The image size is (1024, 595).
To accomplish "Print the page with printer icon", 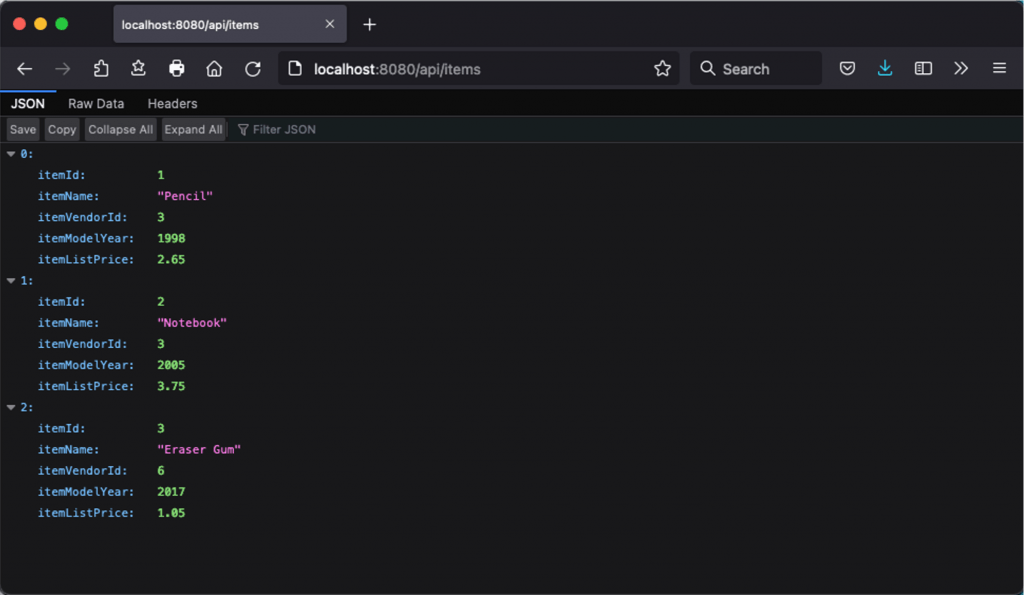I will tap(176, 69).
